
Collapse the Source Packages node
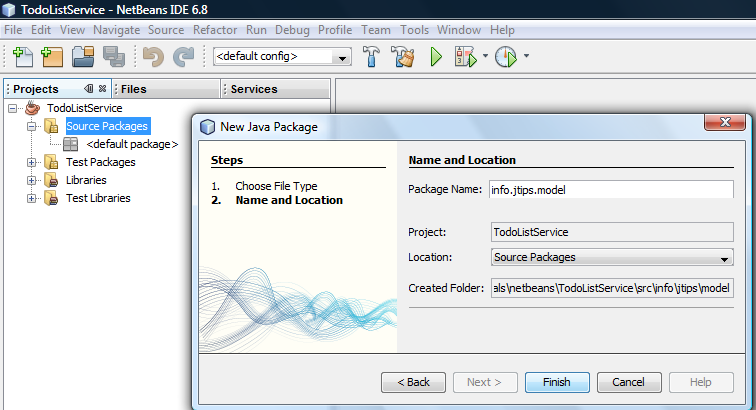[x=31, y=127]
